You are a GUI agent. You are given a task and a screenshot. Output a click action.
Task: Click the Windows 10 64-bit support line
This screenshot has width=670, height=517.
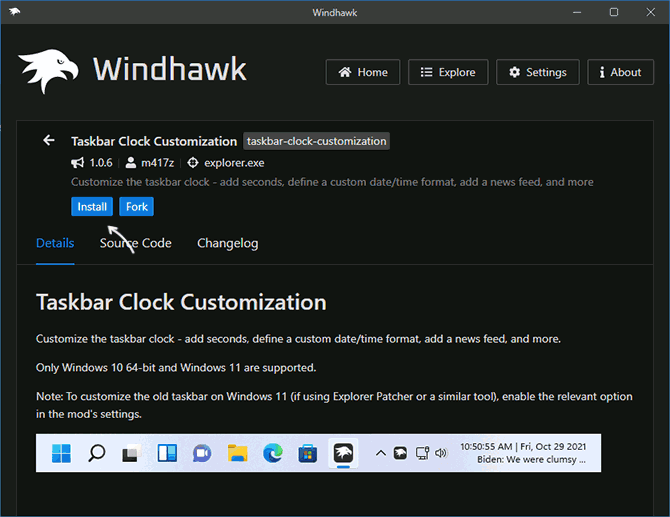(176, 368)
